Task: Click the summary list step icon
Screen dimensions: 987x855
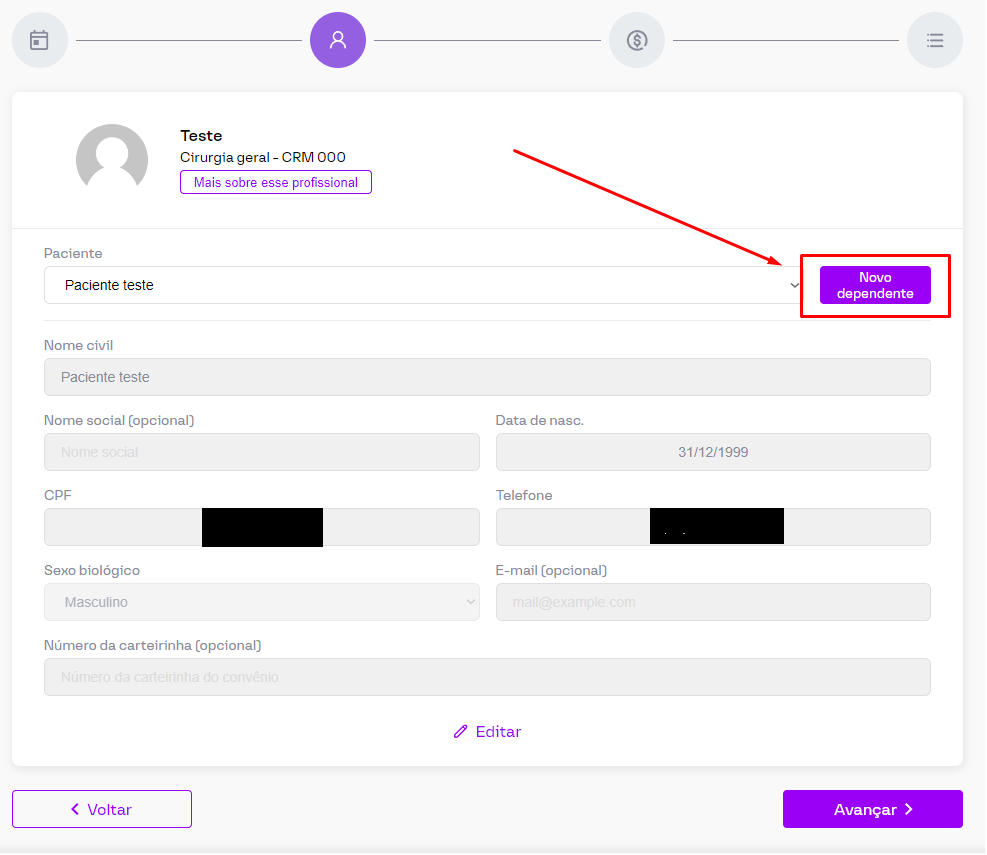Action: (x=935, y=40)
